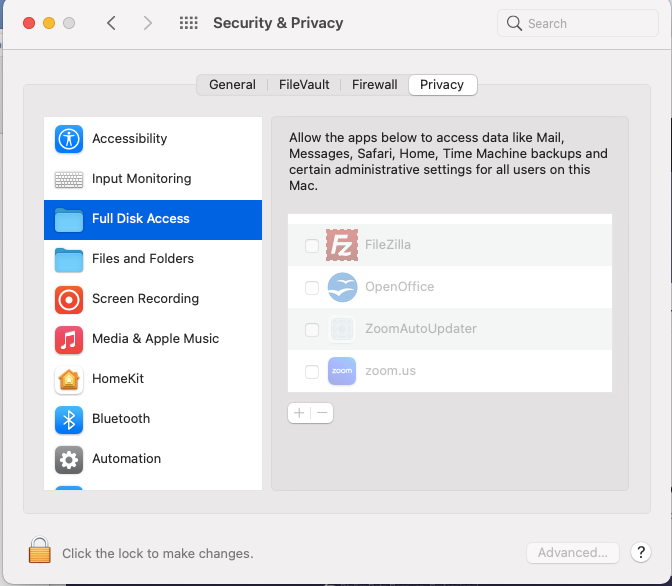Select the Input Monitoring keyboard icon
The image size is (672, 586).
pos(69,179)
